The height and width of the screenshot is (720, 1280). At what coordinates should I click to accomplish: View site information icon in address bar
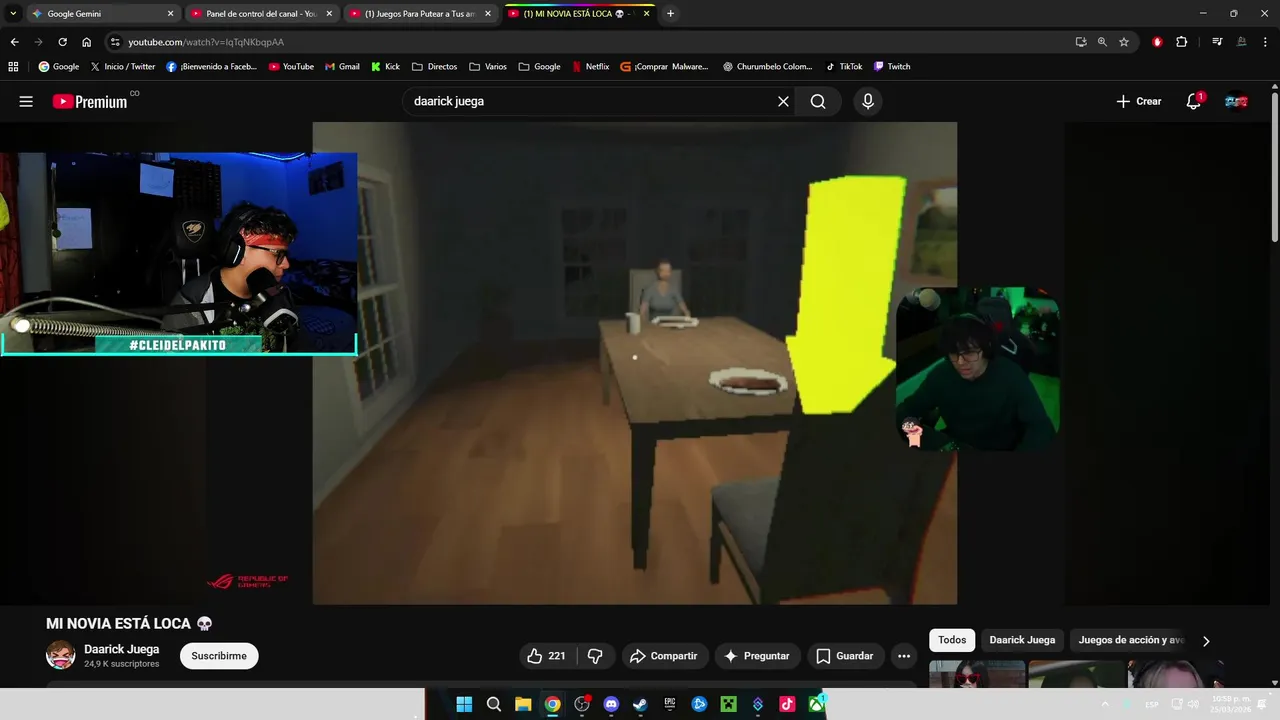tap(115, 42)
